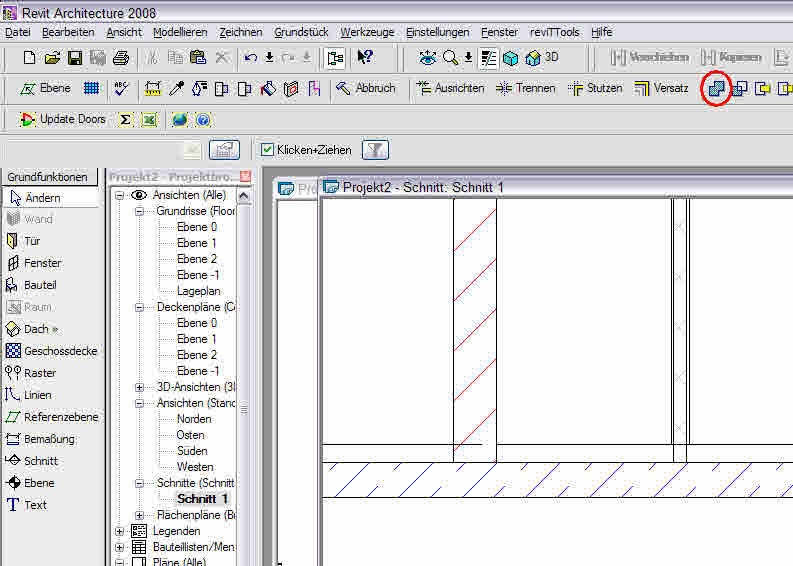Image resolution: width=793 pixels, height=566 pixels.
Task: Select the Ebene work plane tool
Action: coord(45,89)
